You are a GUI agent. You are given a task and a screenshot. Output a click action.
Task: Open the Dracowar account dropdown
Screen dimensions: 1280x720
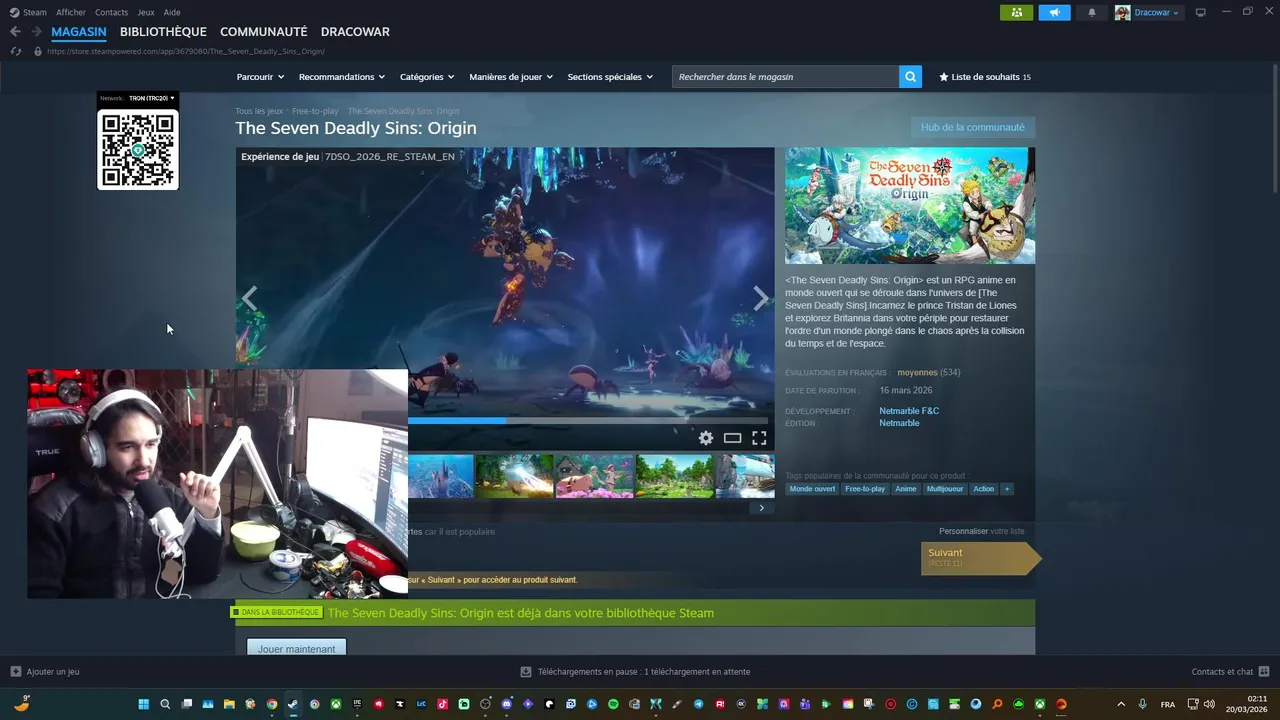1157,12
